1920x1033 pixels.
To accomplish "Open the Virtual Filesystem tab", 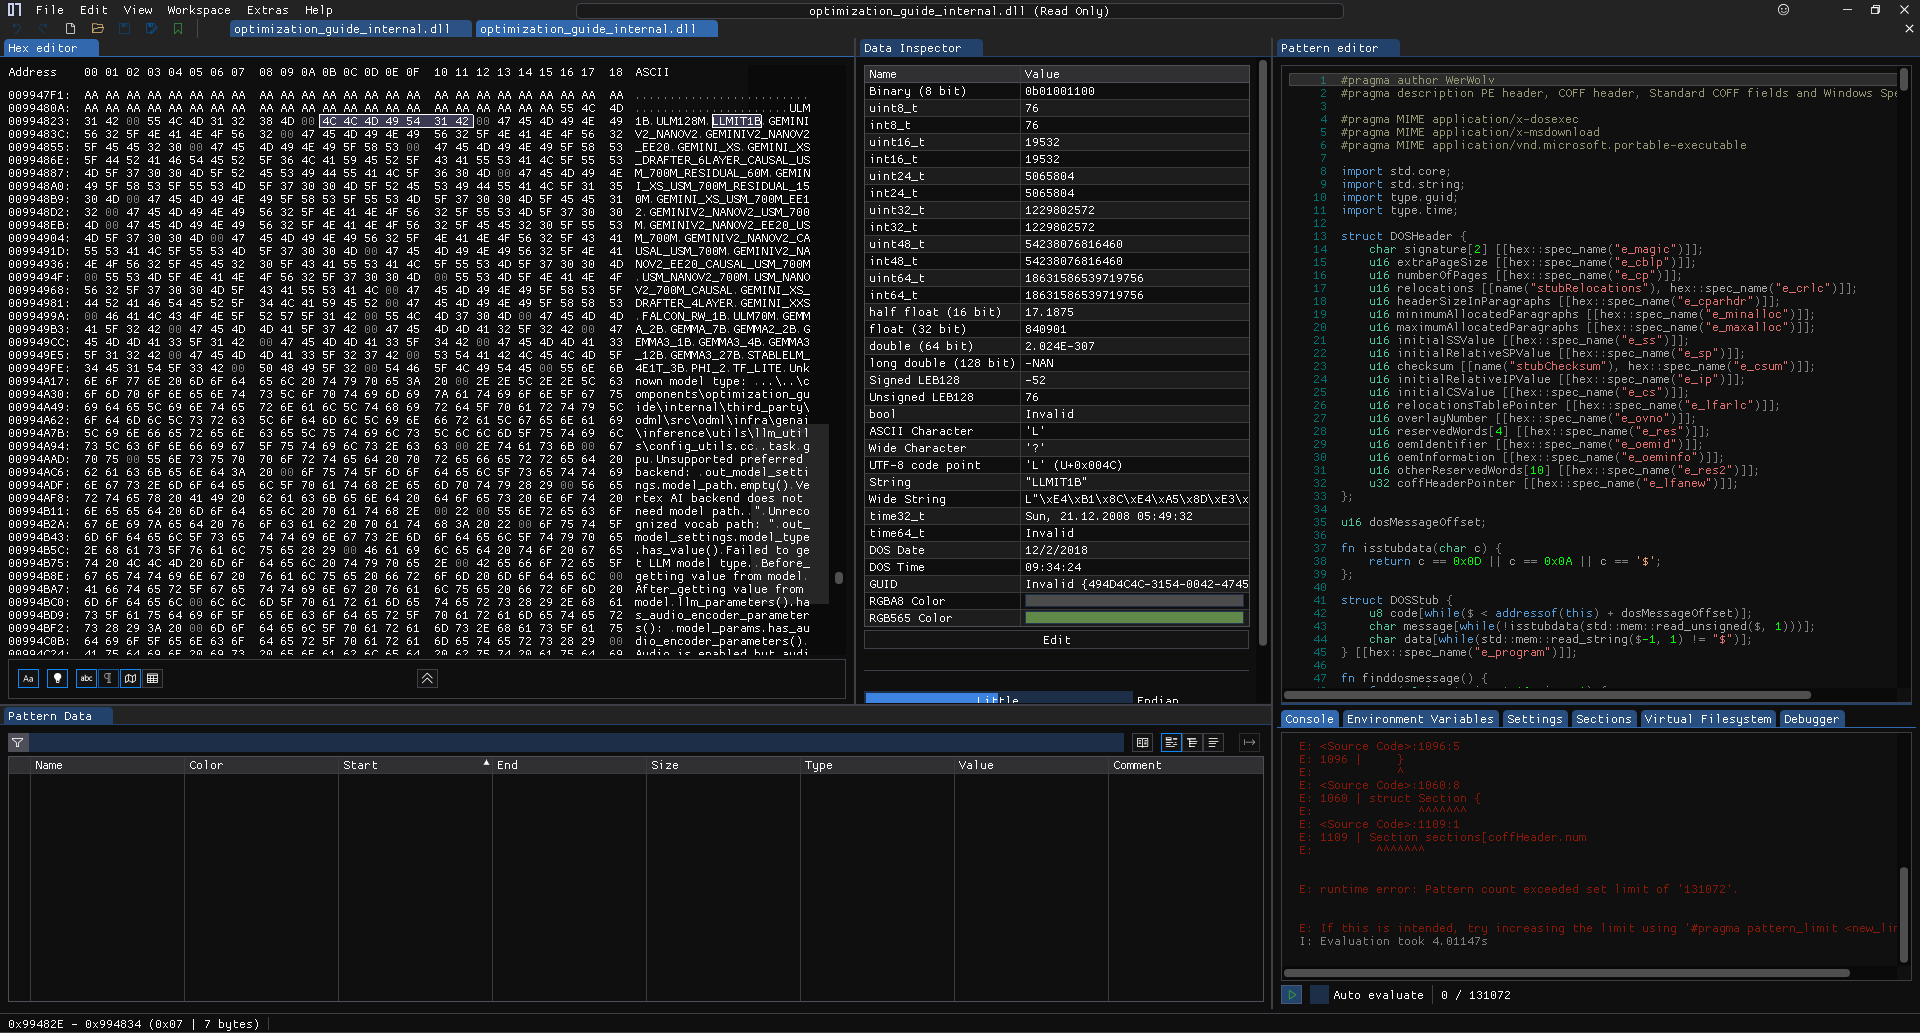I will [x=1708, y=719].
